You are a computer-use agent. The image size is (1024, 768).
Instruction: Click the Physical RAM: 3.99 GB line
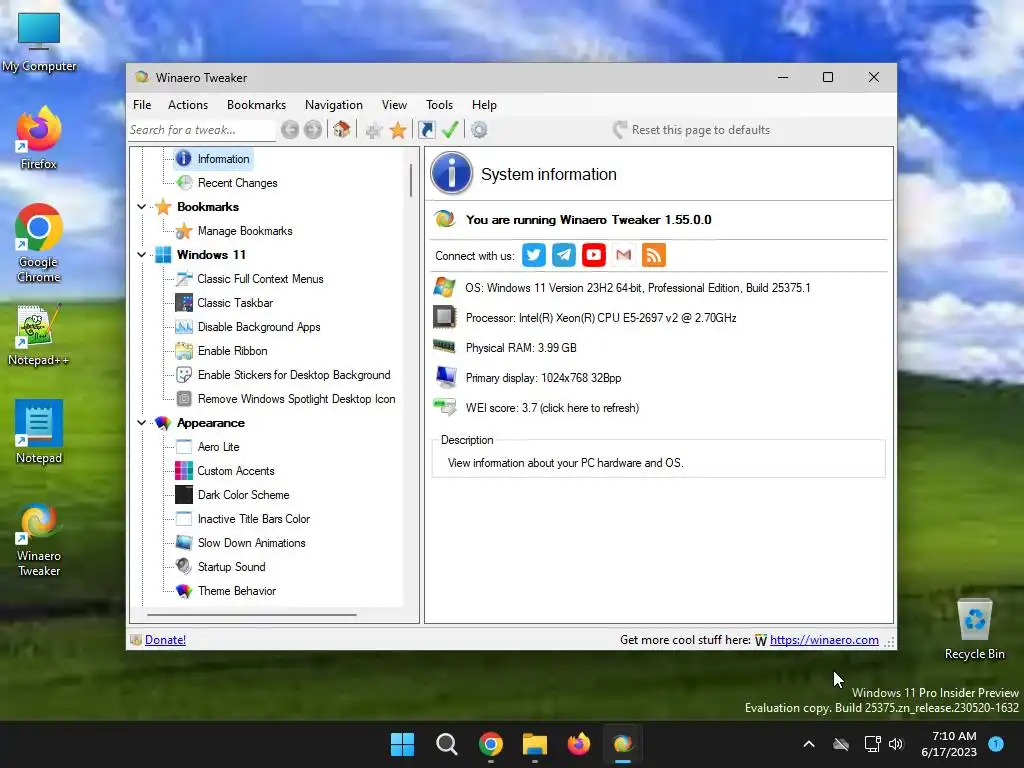[x=521, y=348]
